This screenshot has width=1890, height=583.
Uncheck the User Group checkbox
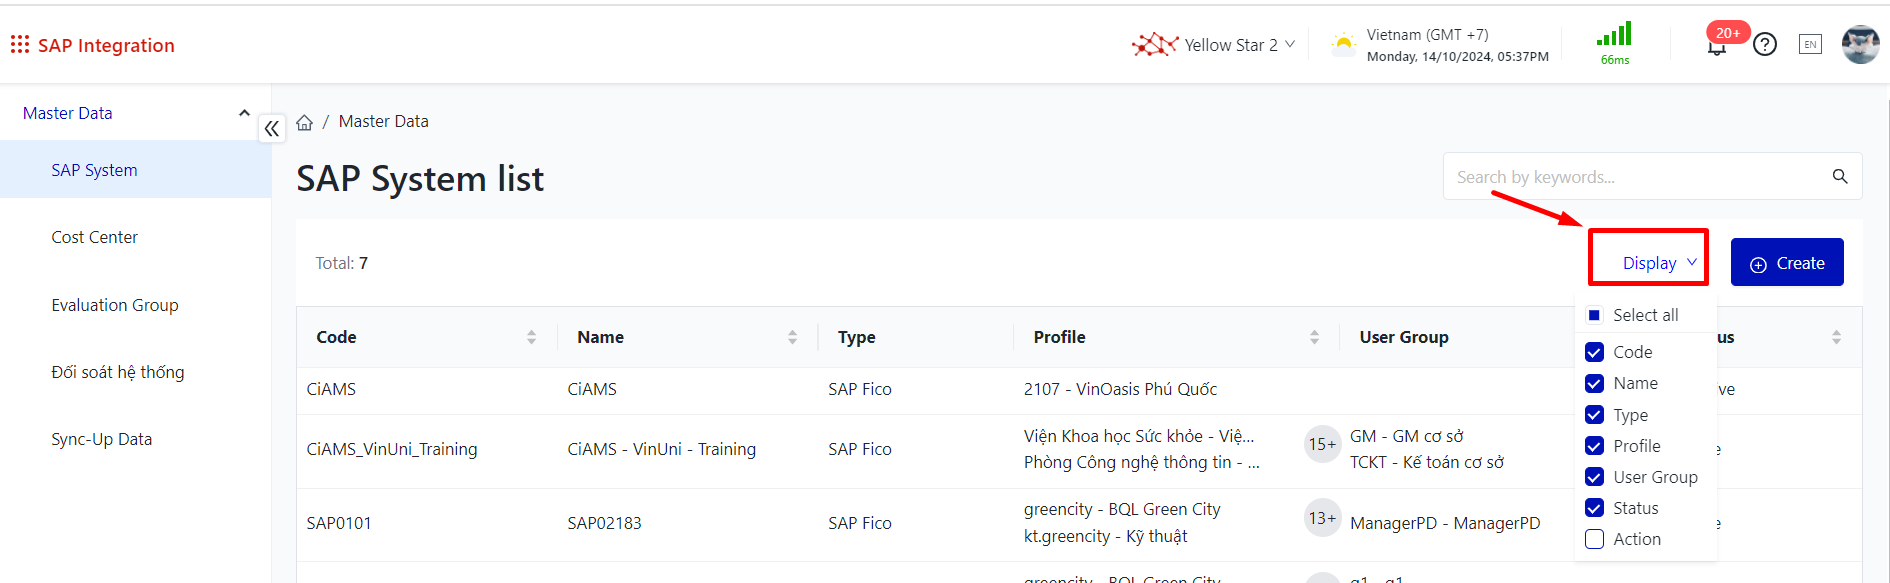click(1595, 477)
